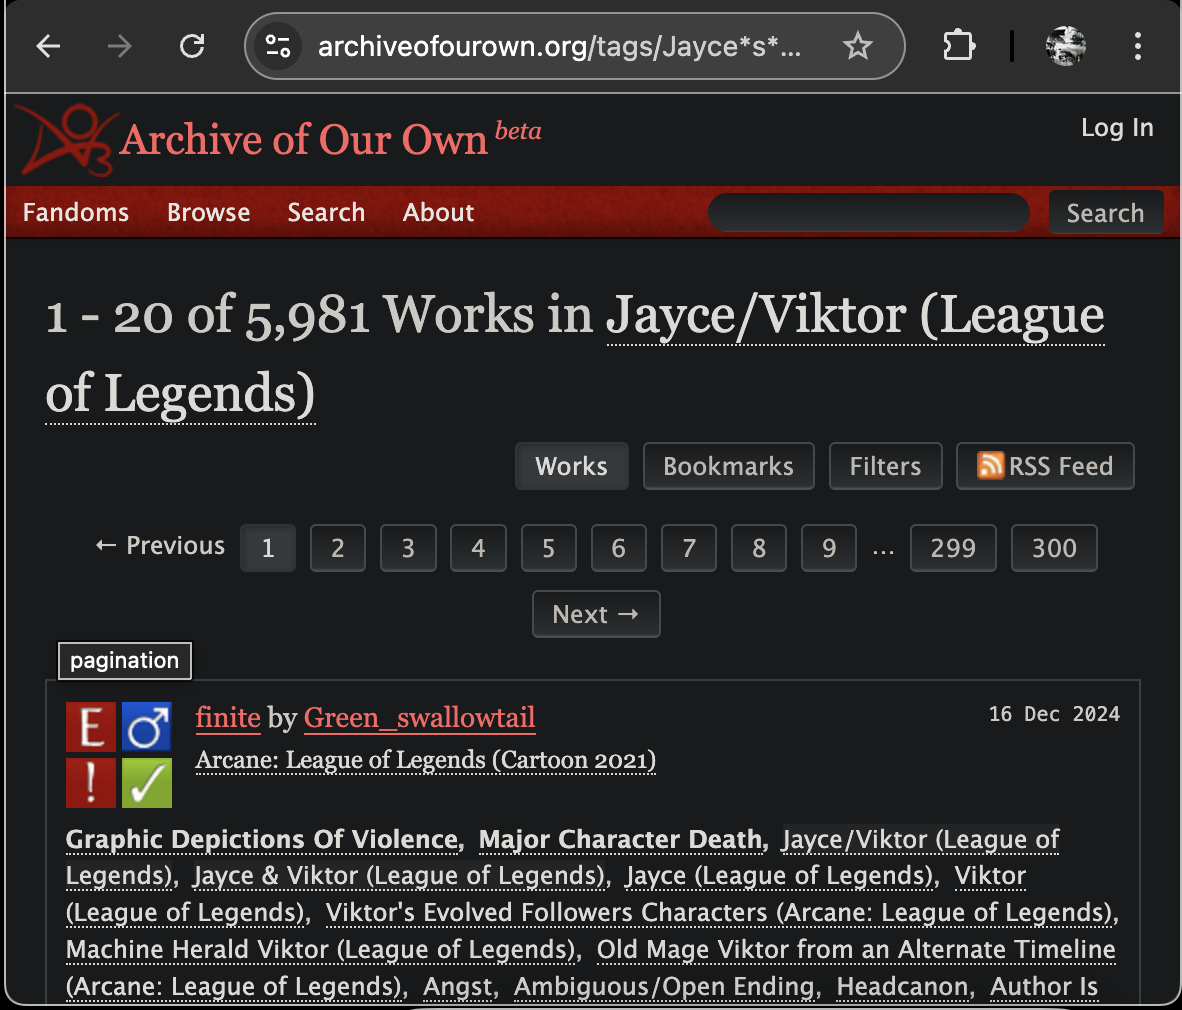Viewport: 1182px width, 1010px height.
Task: Click the Next arrow pagination button
Action: point(596,614)
